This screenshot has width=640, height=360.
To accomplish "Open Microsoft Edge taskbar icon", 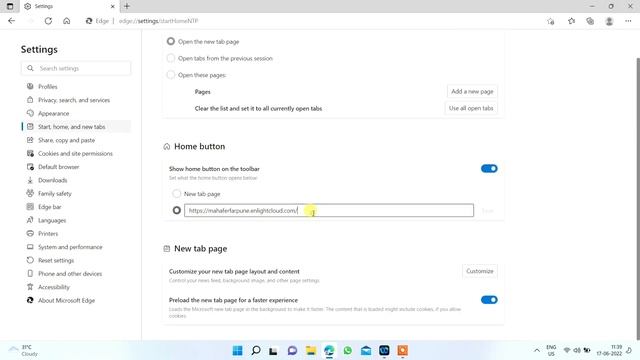I will (x=329, y=350).
